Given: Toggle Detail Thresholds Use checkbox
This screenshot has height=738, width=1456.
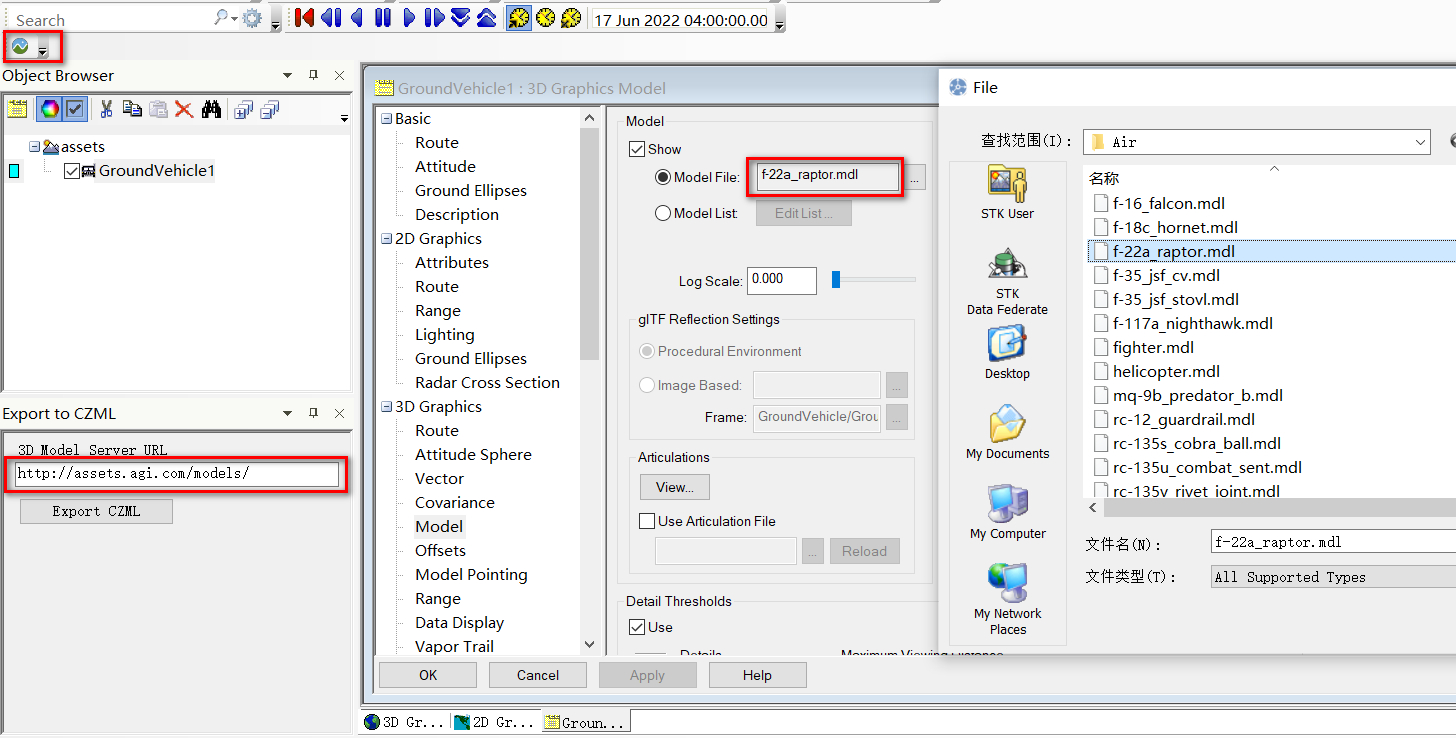Looking at the screenshot, I should pyautogui.click(x=636, y=627).
